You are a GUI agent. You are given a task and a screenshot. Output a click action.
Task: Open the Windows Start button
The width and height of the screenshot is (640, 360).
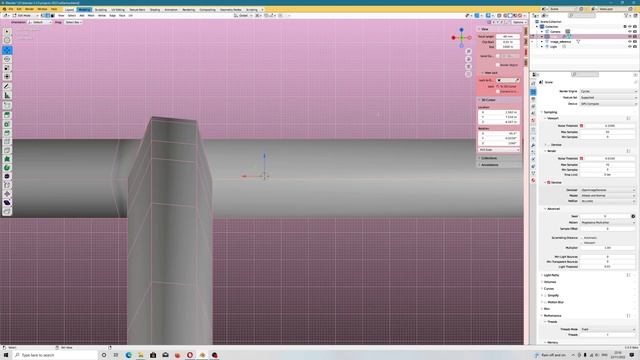(x=6, y=355)
